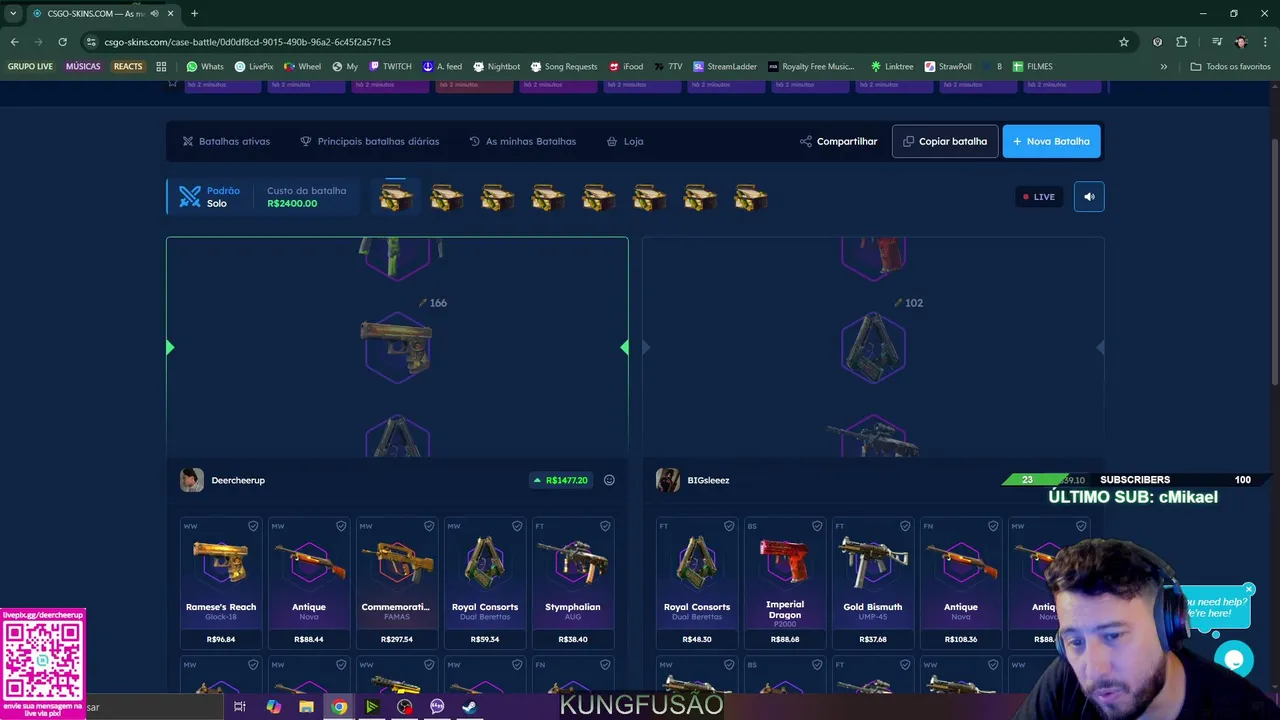The height and width of the screenshot is (720, 1280).
Task: Open the MÚSICAS bookmark folder
Action: (x=83, y=67)
